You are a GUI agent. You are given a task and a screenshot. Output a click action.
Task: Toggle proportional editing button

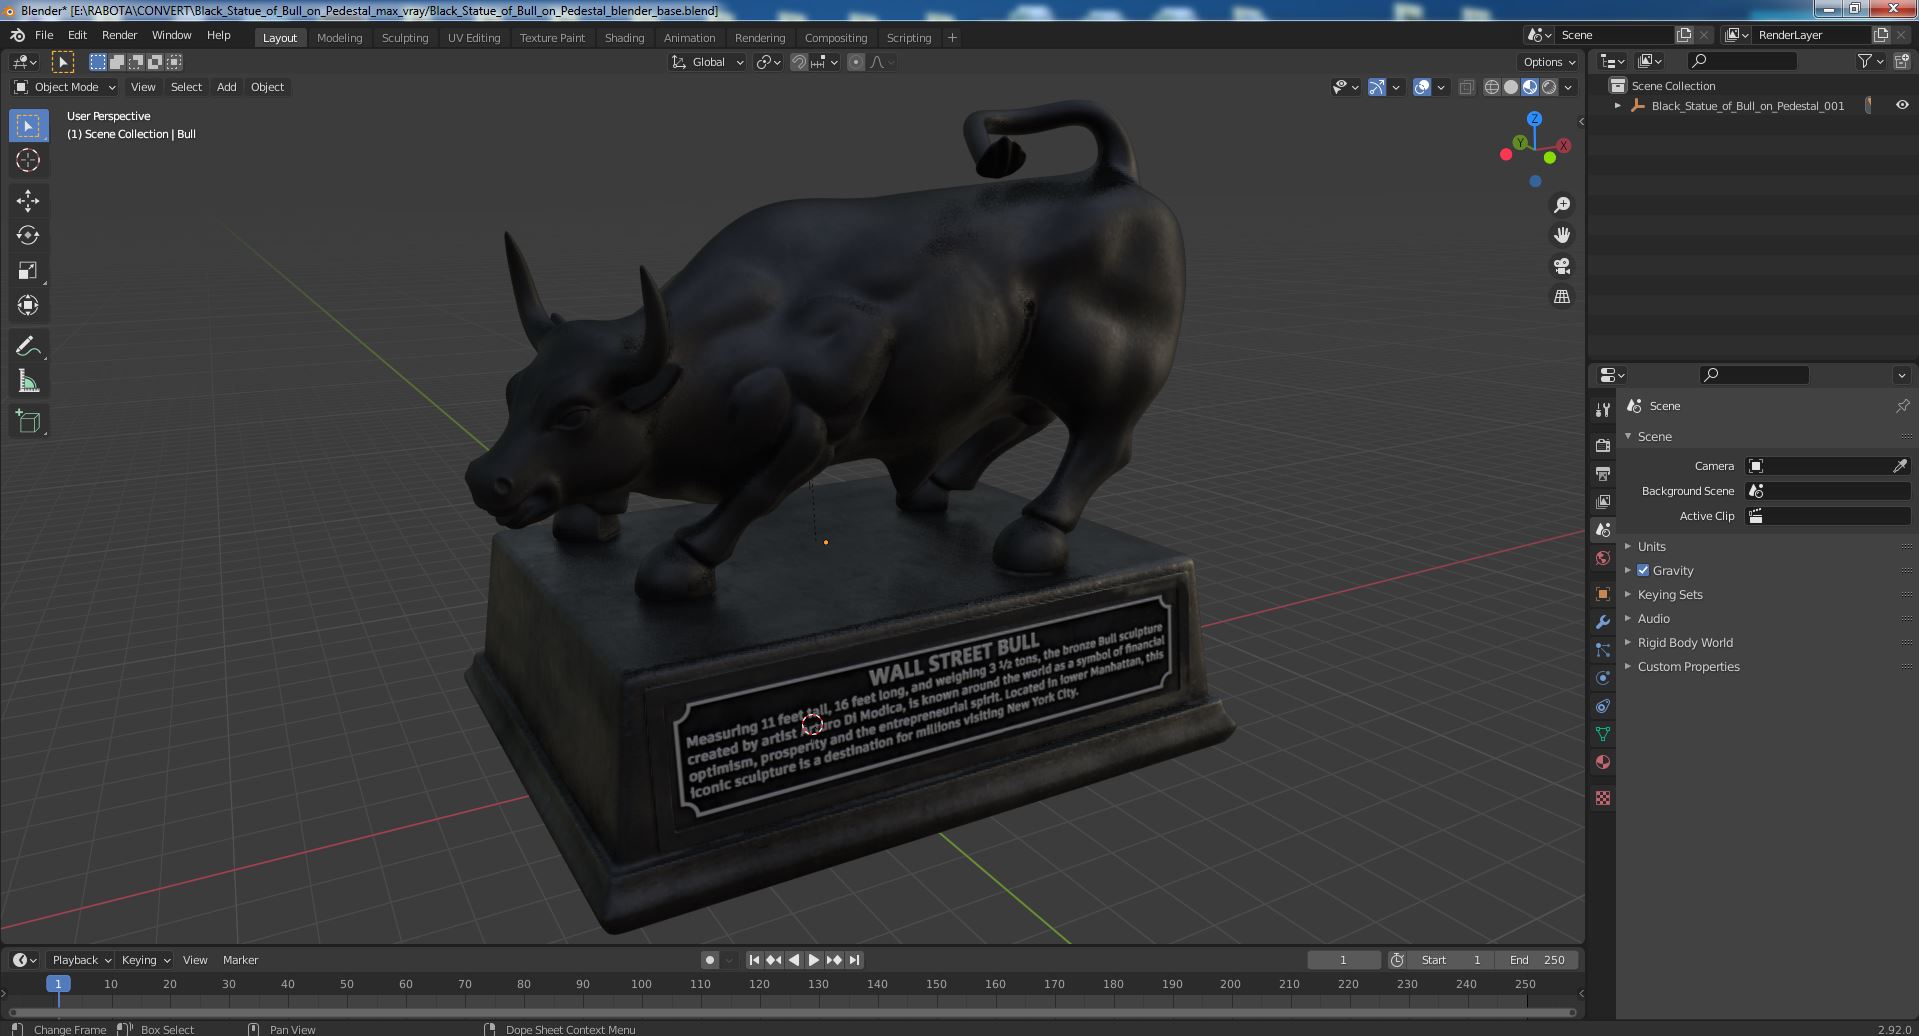click(x=856, y=62)
